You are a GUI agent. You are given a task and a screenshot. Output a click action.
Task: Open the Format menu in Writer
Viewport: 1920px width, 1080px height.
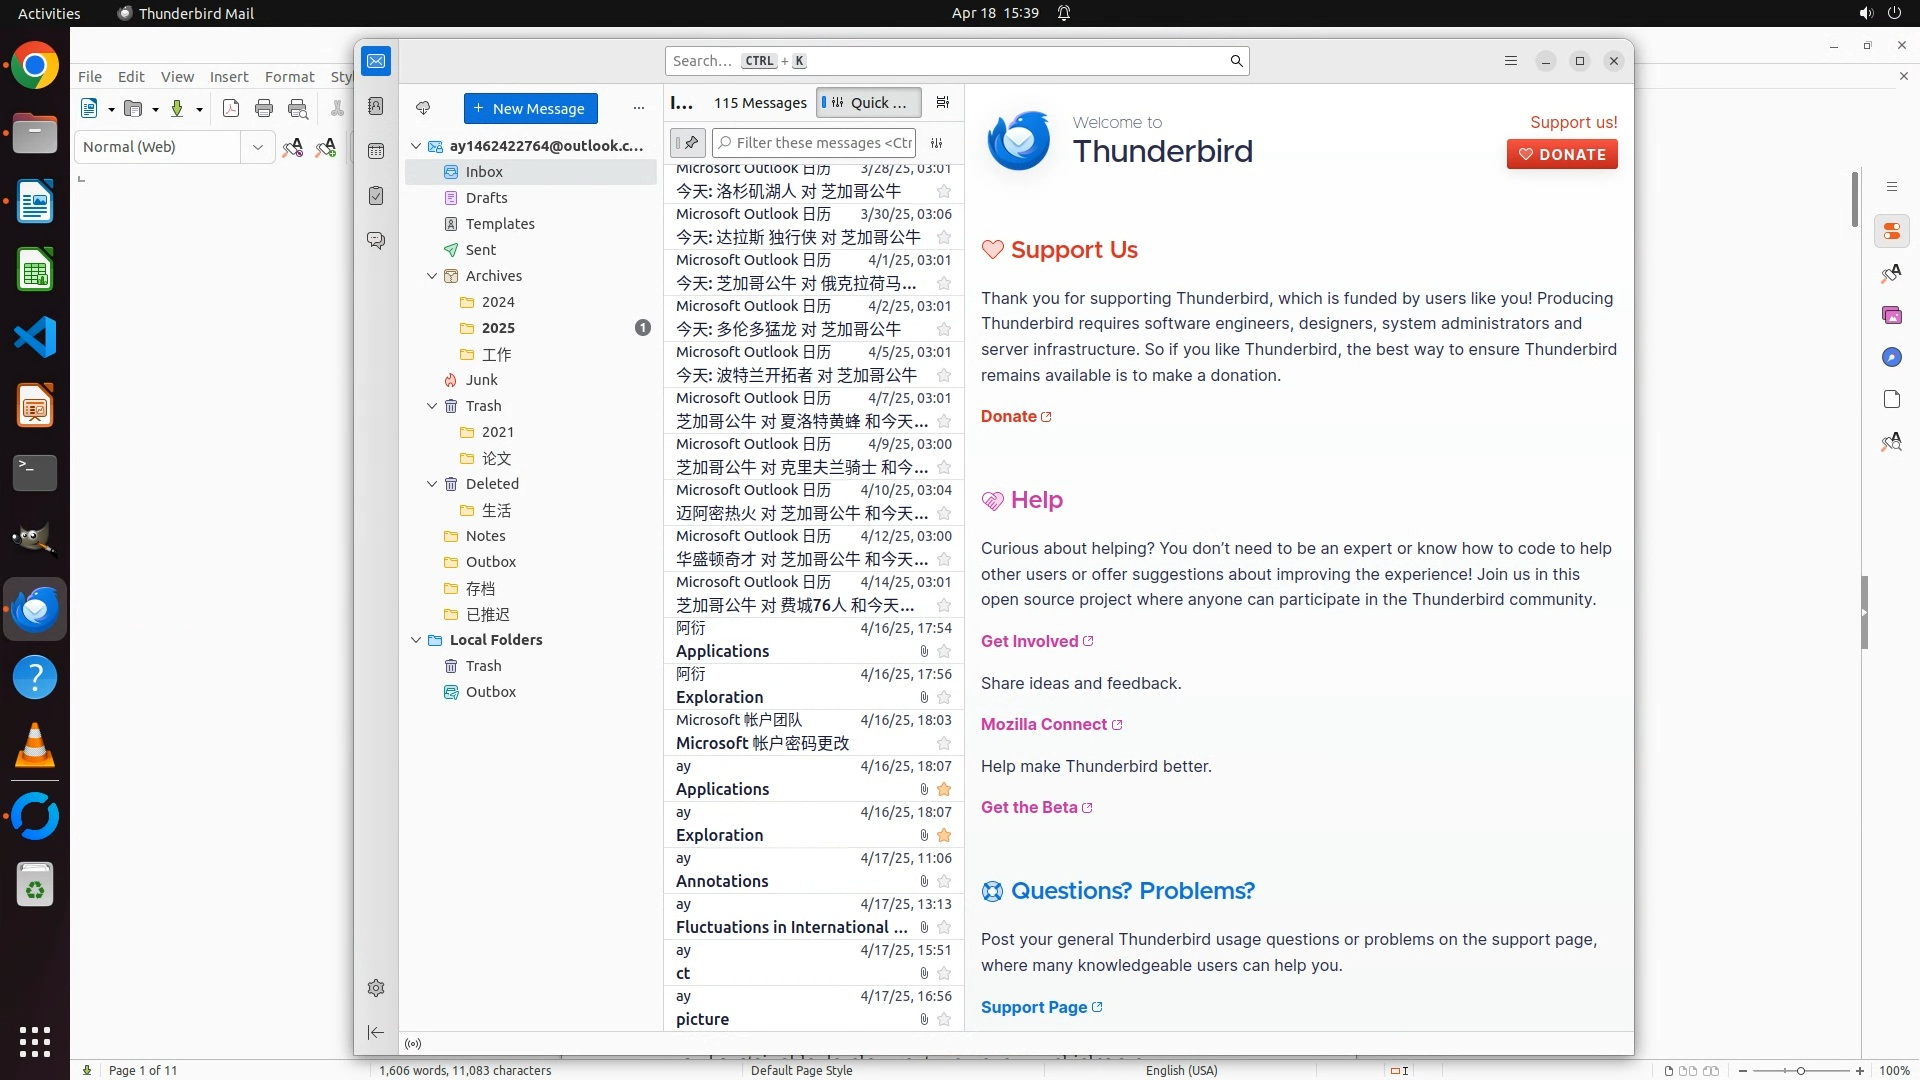point(289,77)
